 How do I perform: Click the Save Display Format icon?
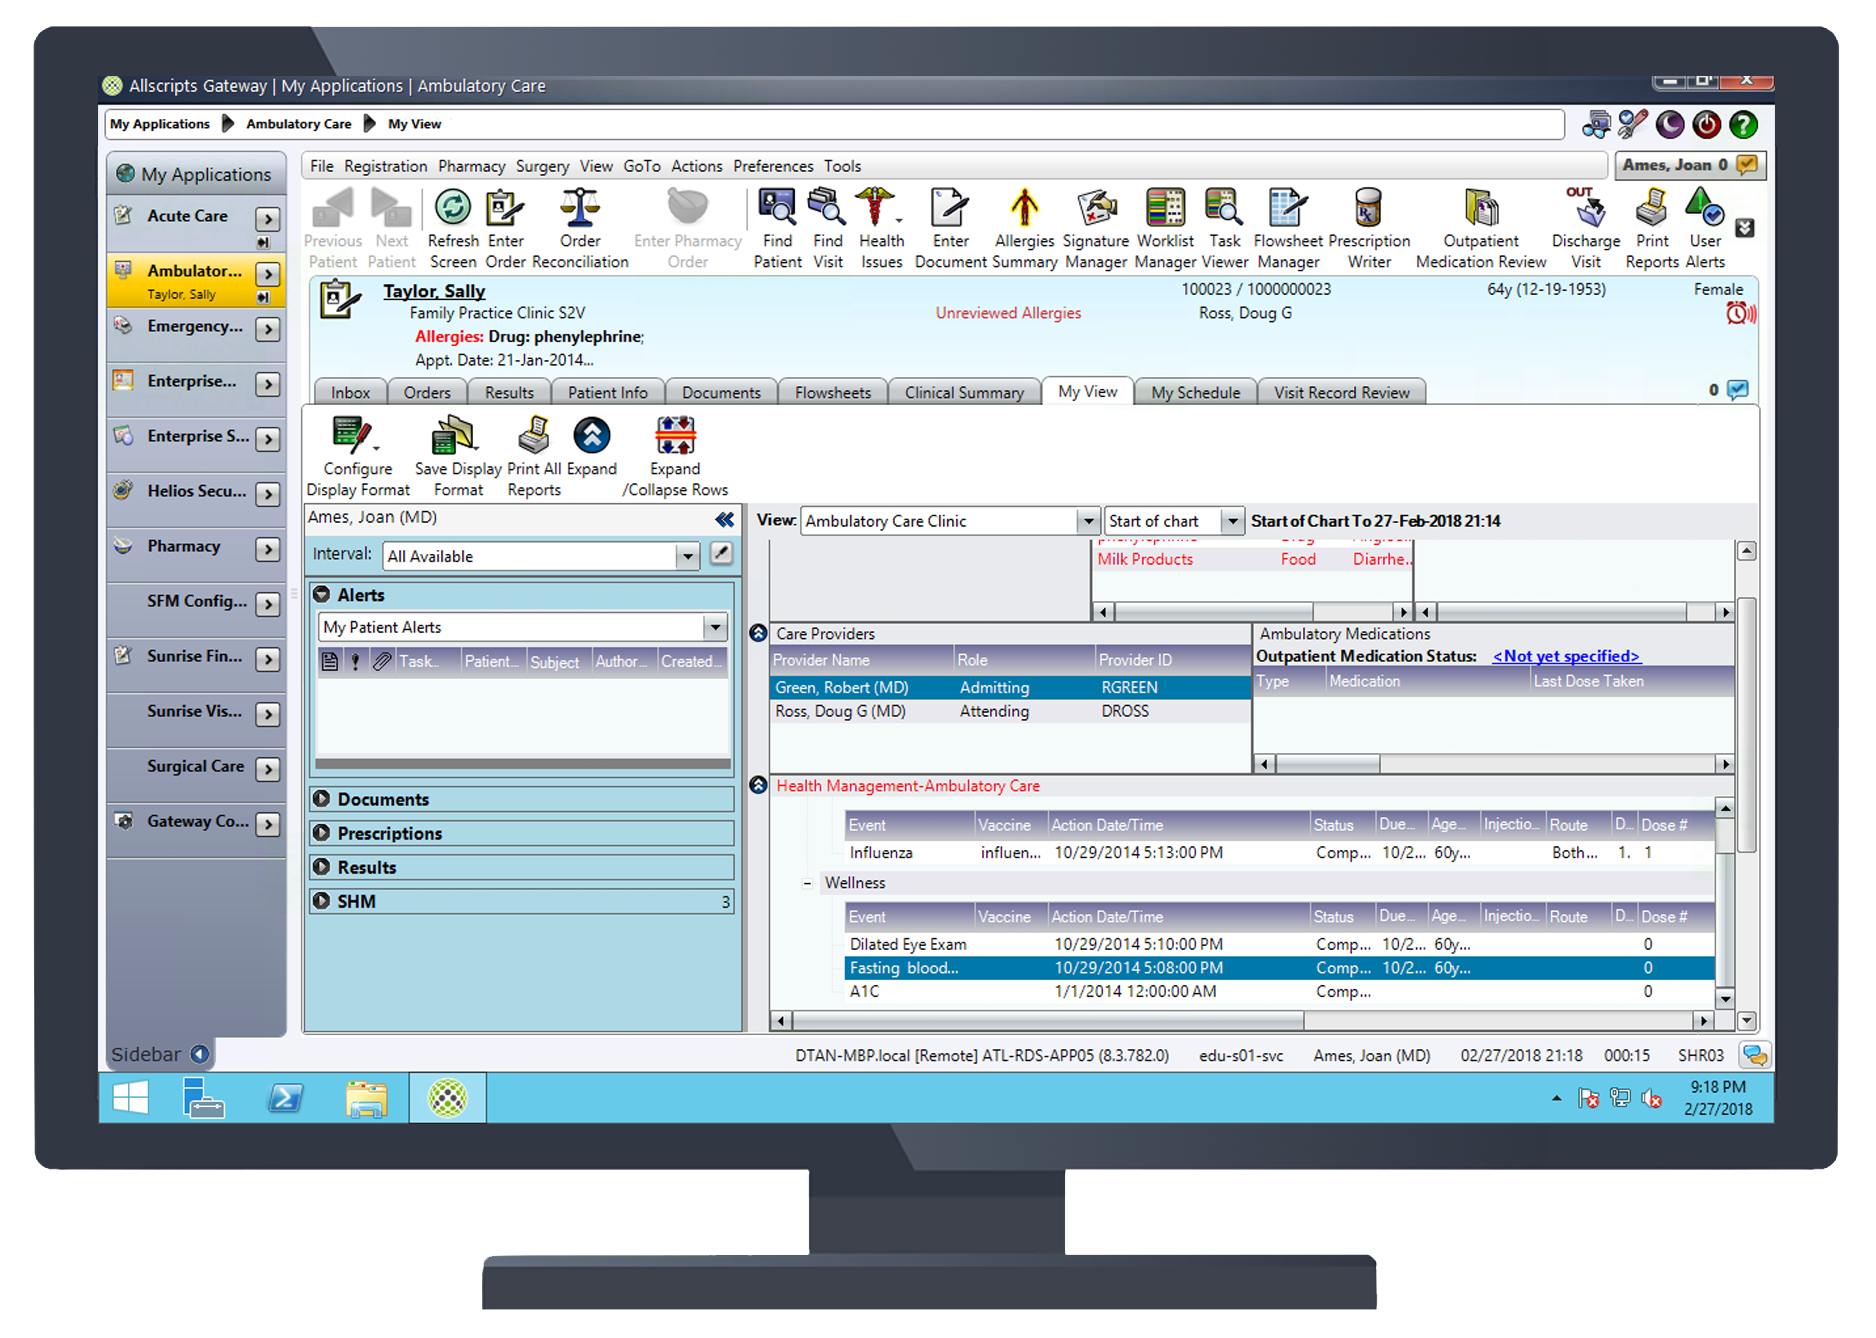tap(455, 436)
